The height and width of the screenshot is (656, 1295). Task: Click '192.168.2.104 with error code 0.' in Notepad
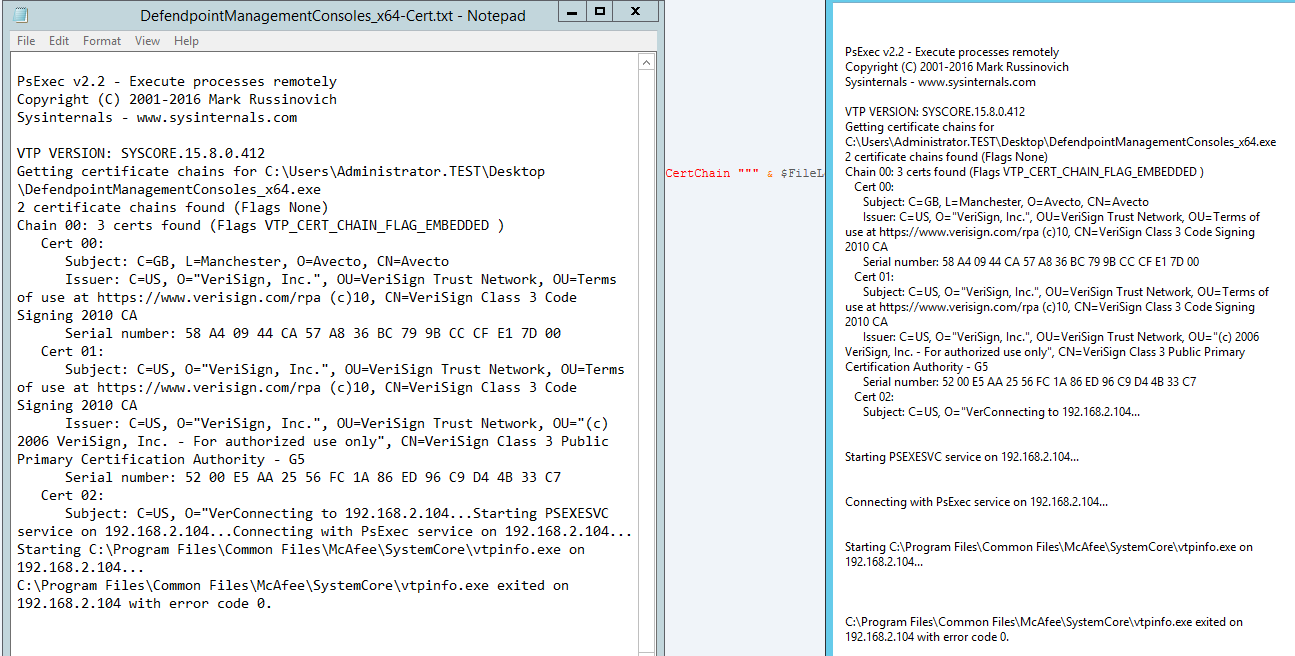(145, 604)
